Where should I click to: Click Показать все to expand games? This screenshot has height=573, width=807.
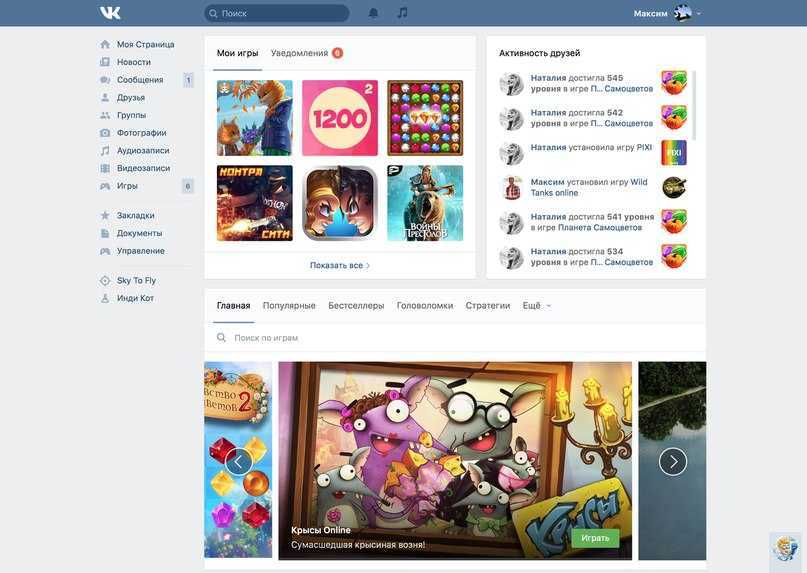click(340, 265)
